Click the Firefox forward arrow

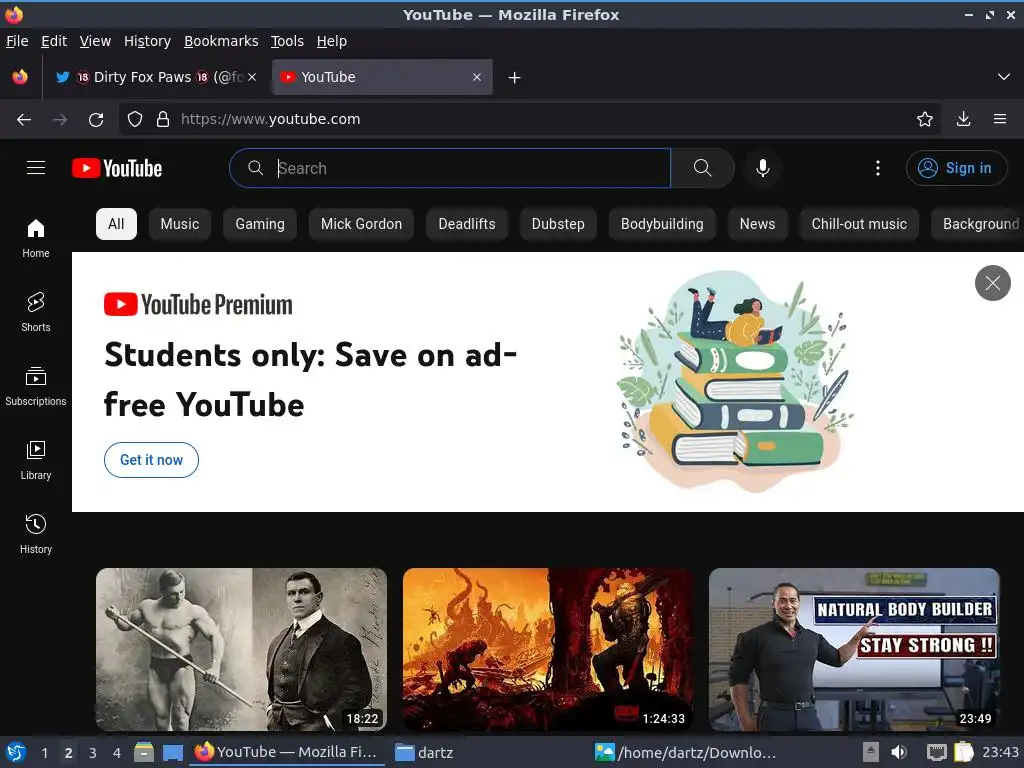(x=60, y=119)
